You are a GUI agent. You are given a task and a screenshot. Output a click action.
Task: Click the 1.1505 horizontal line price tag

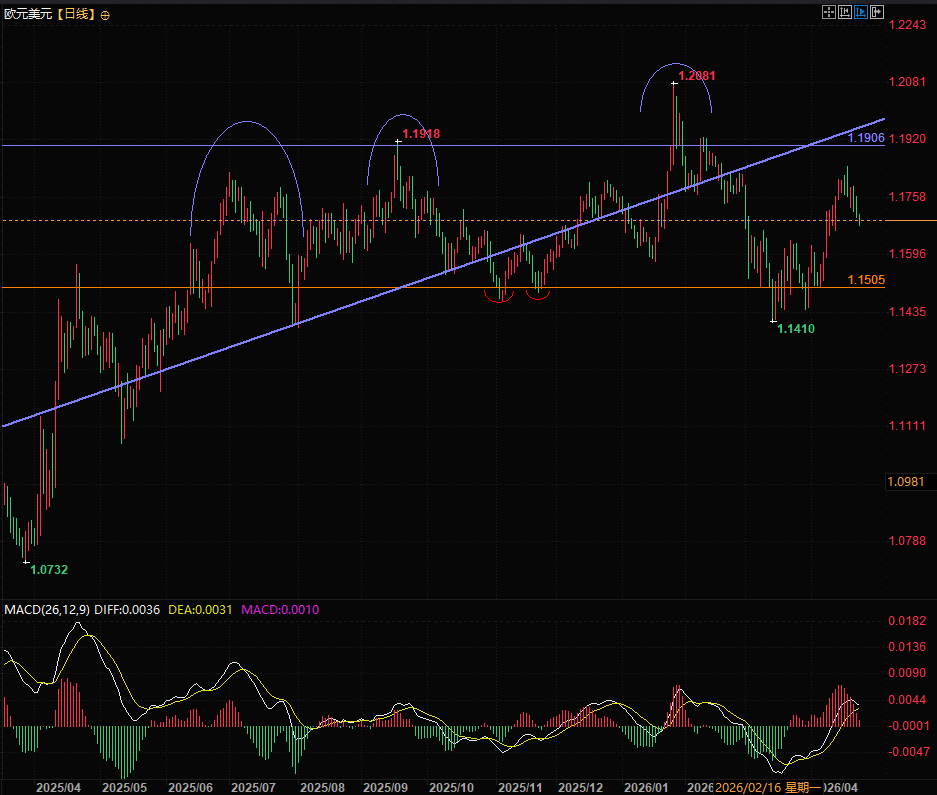tap(866, 280)
